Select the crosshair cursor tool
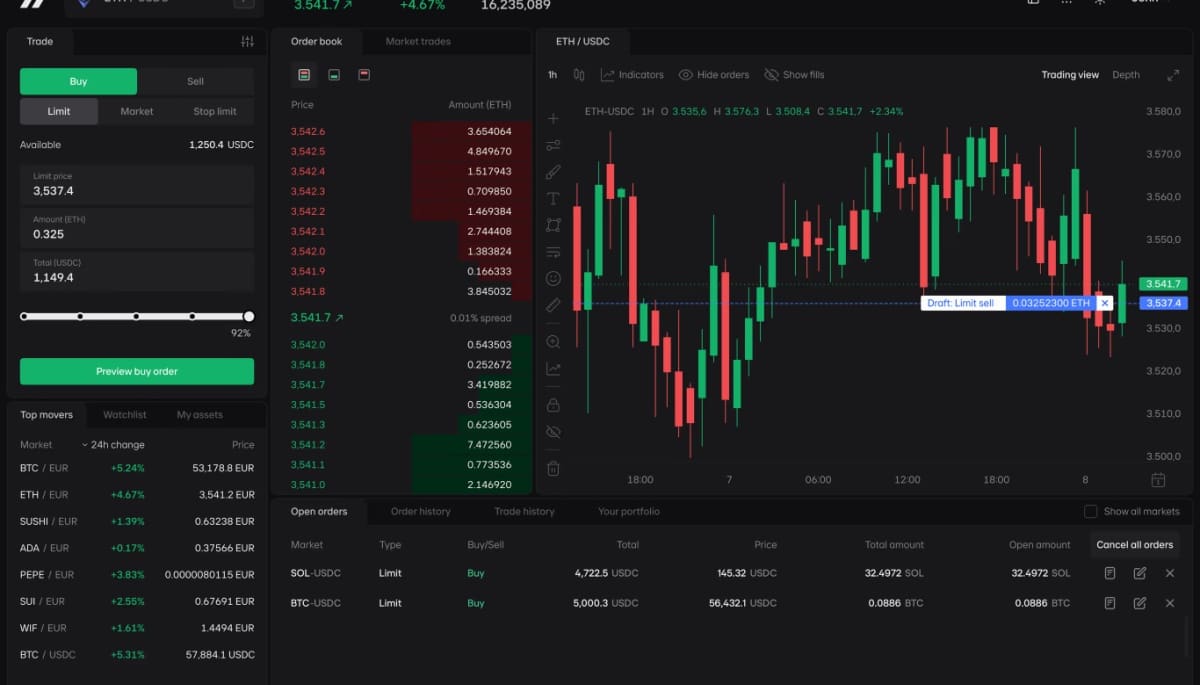This screenshot has height=685, width=1200. pyautogui.click(x=553, y=119)
